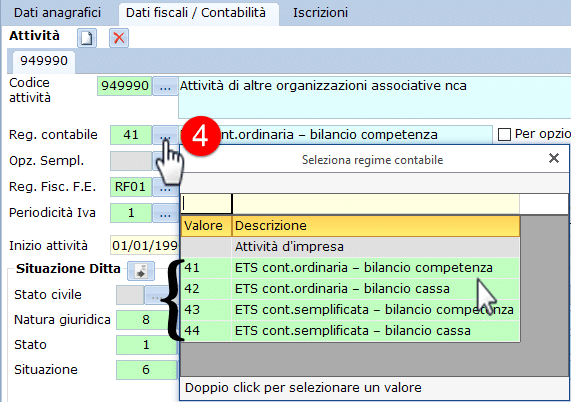Select ETS cont.semplificata – bilancio competenza row
The width and height of the screenshot is (571, 402).
[350, 310]
